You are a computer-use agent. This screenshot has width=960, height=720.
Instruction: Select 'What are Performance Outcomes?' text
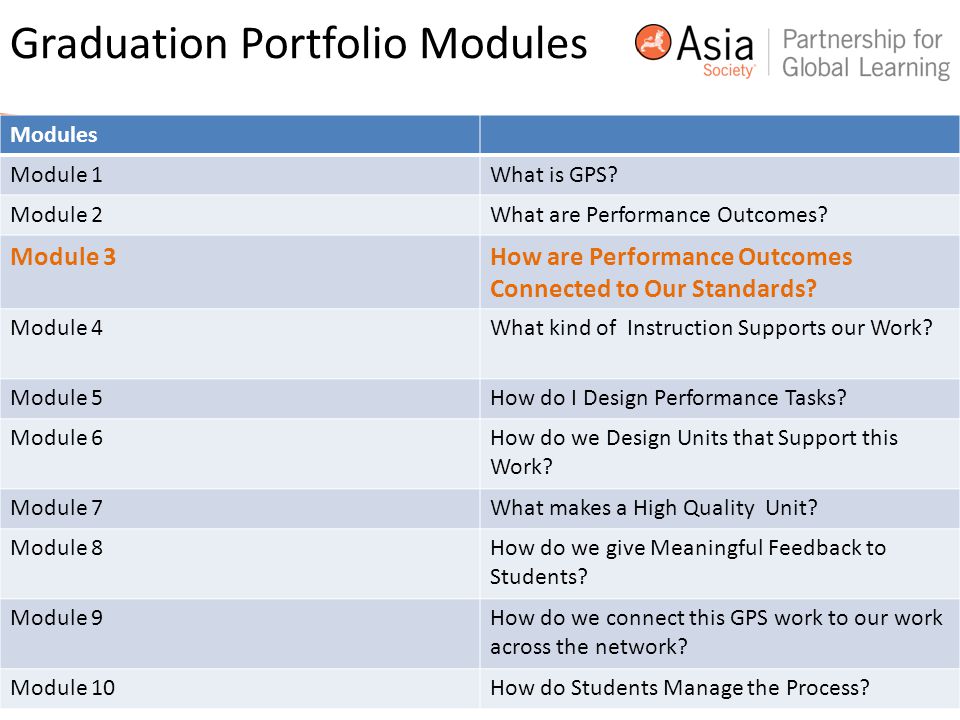point(659,215)
